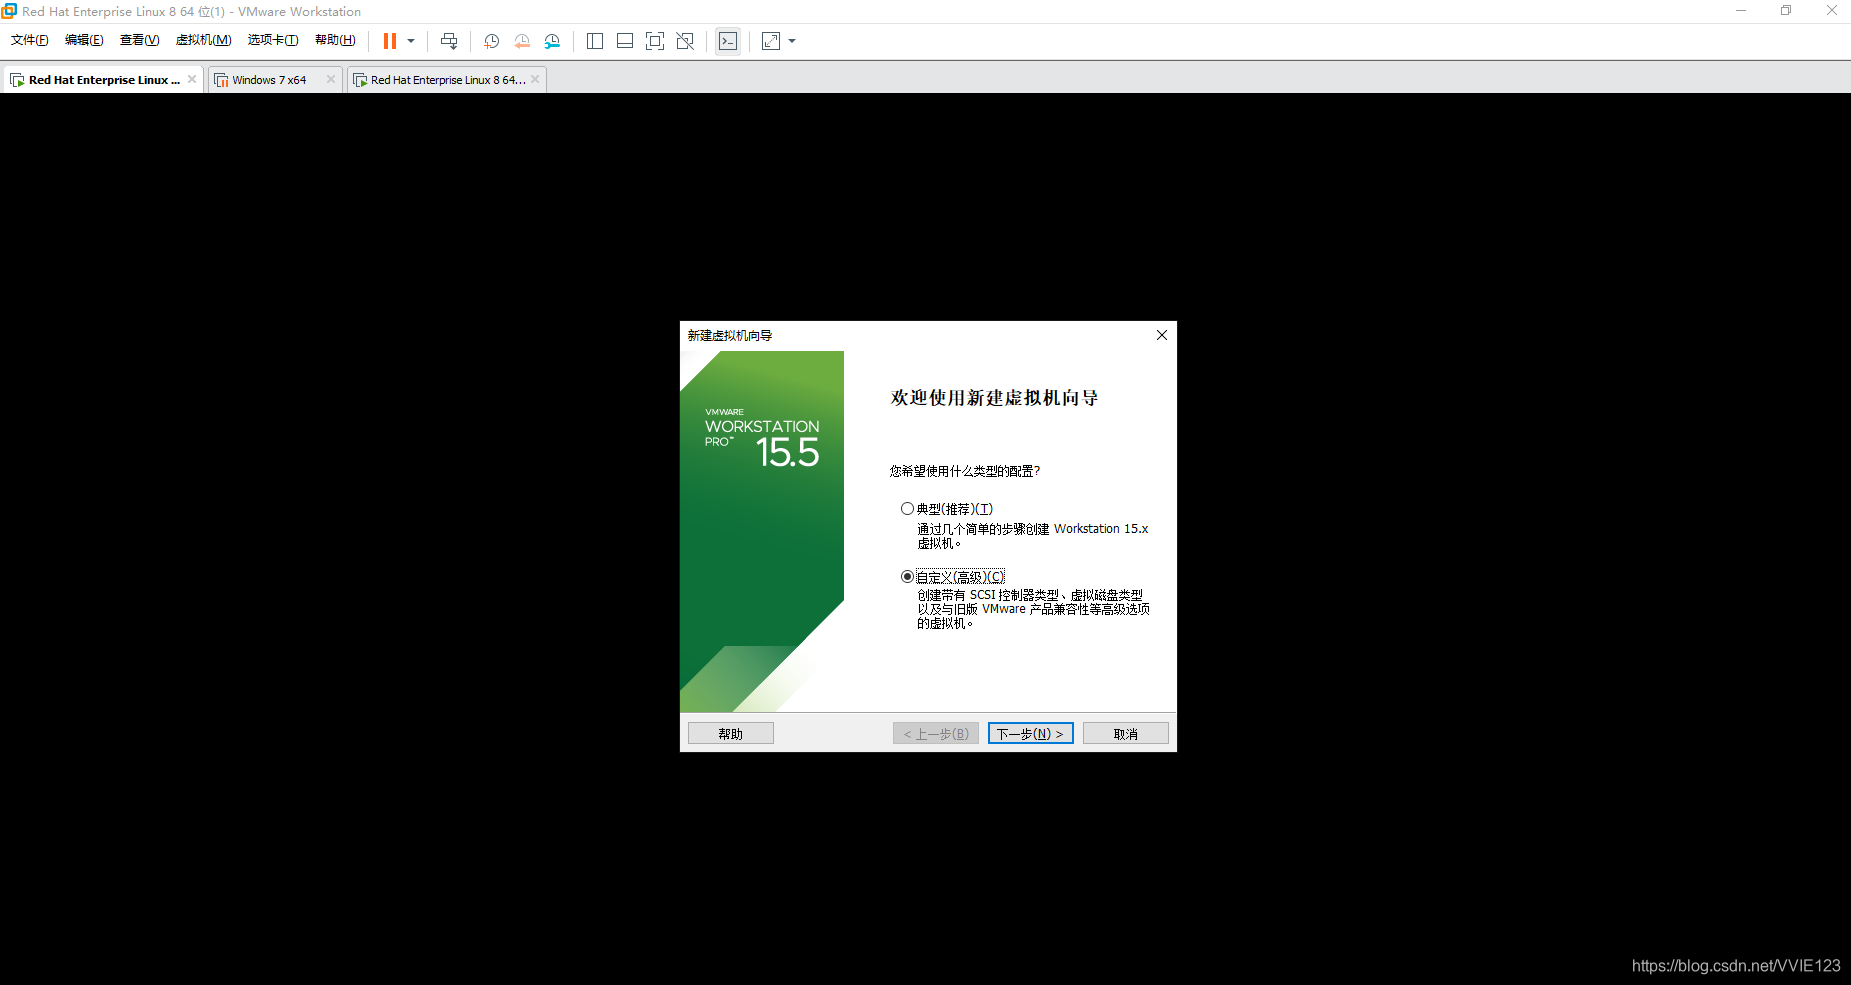Viewport: 1851px width, 985px height.
Task: Click the revert to snapshot icon
Action: click(x=522, y=41)
